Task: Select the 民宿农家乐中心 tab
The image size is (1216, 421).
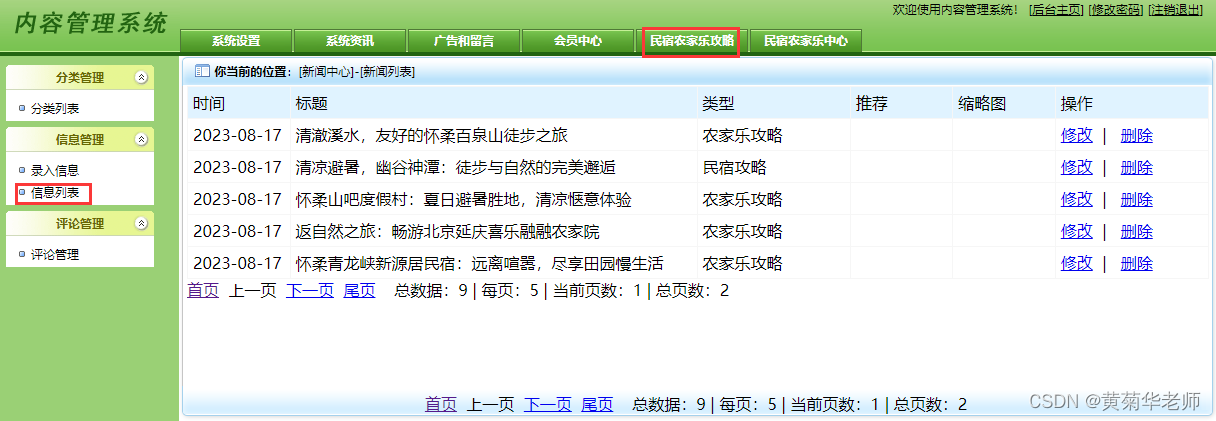Action: click(806, 41)
